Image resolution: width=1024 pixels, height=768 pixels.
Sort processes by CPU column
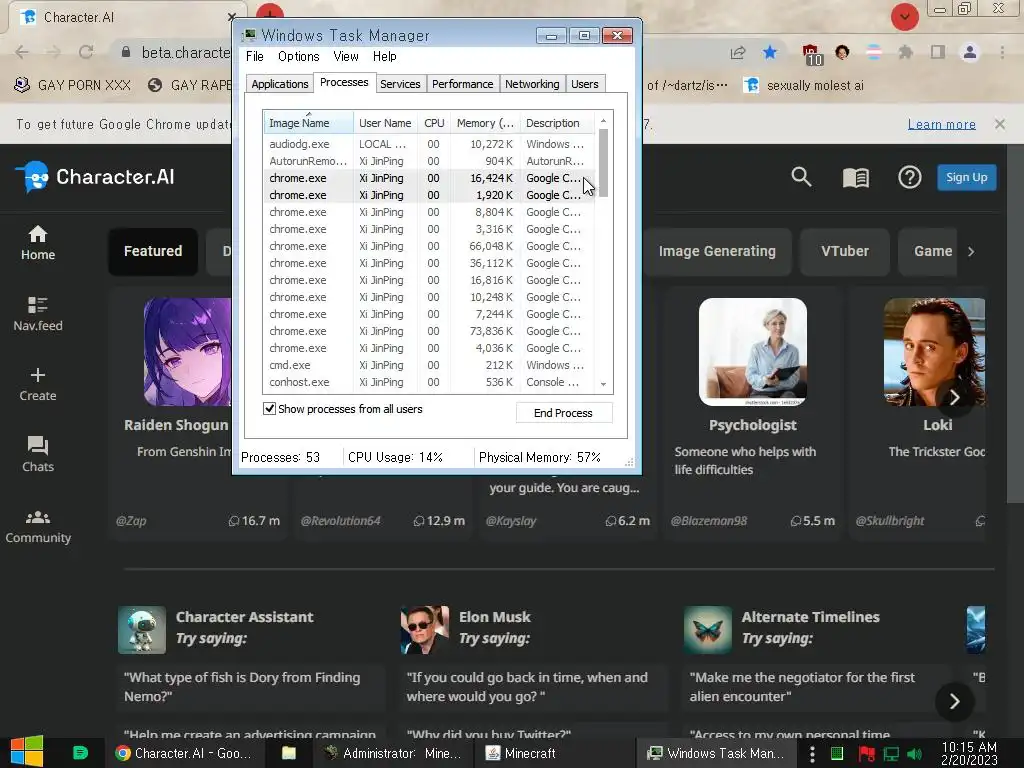point(434,123)
